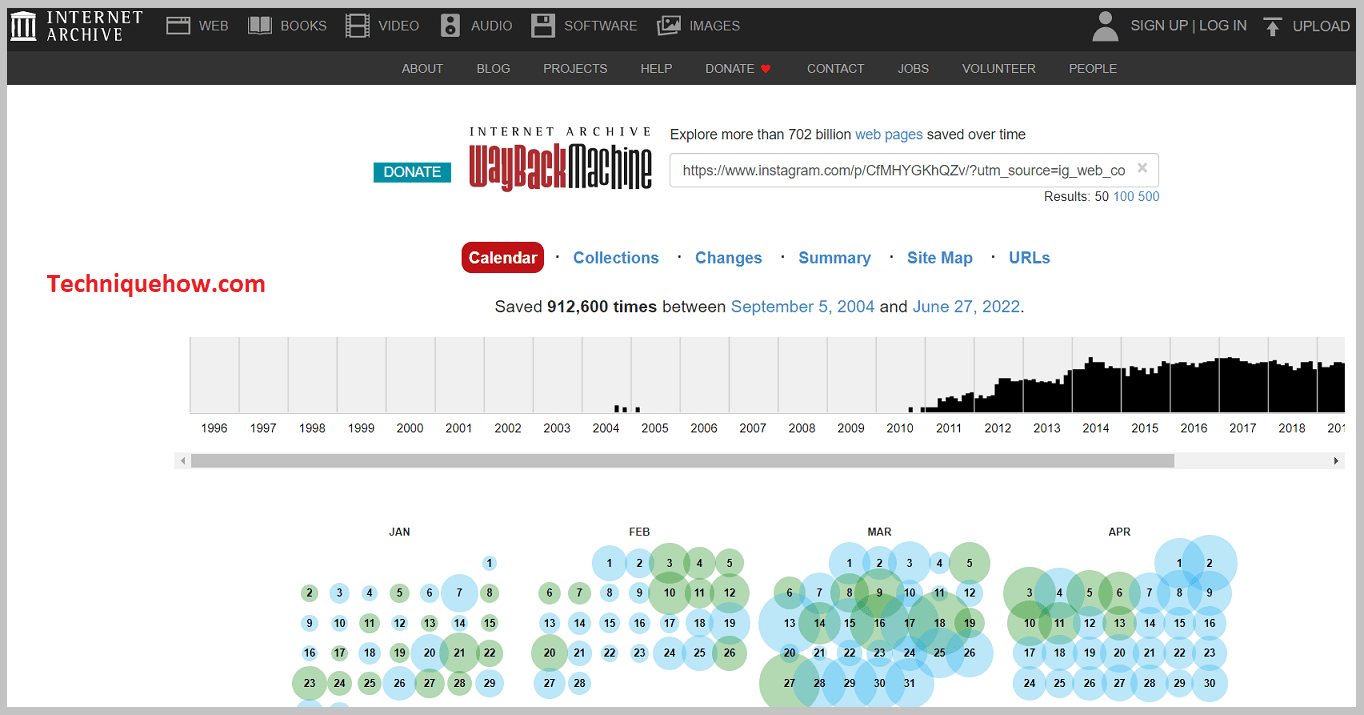Screen dimensions: 1364x715
Task: Click the horizontal timeline scrollbar thumb
Action: [682, 461]
